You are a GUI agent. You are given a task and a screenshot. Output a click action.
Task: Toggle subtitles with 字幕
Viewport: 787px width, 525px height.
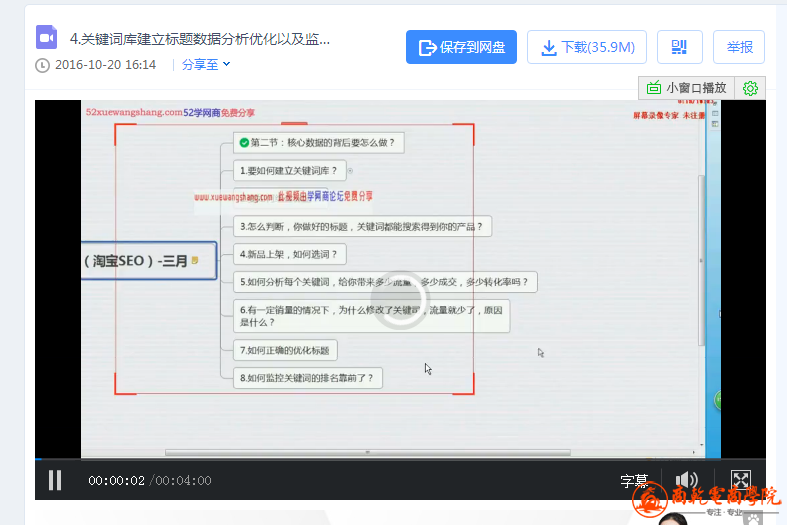pyautogui.click(x=634, y=481)
